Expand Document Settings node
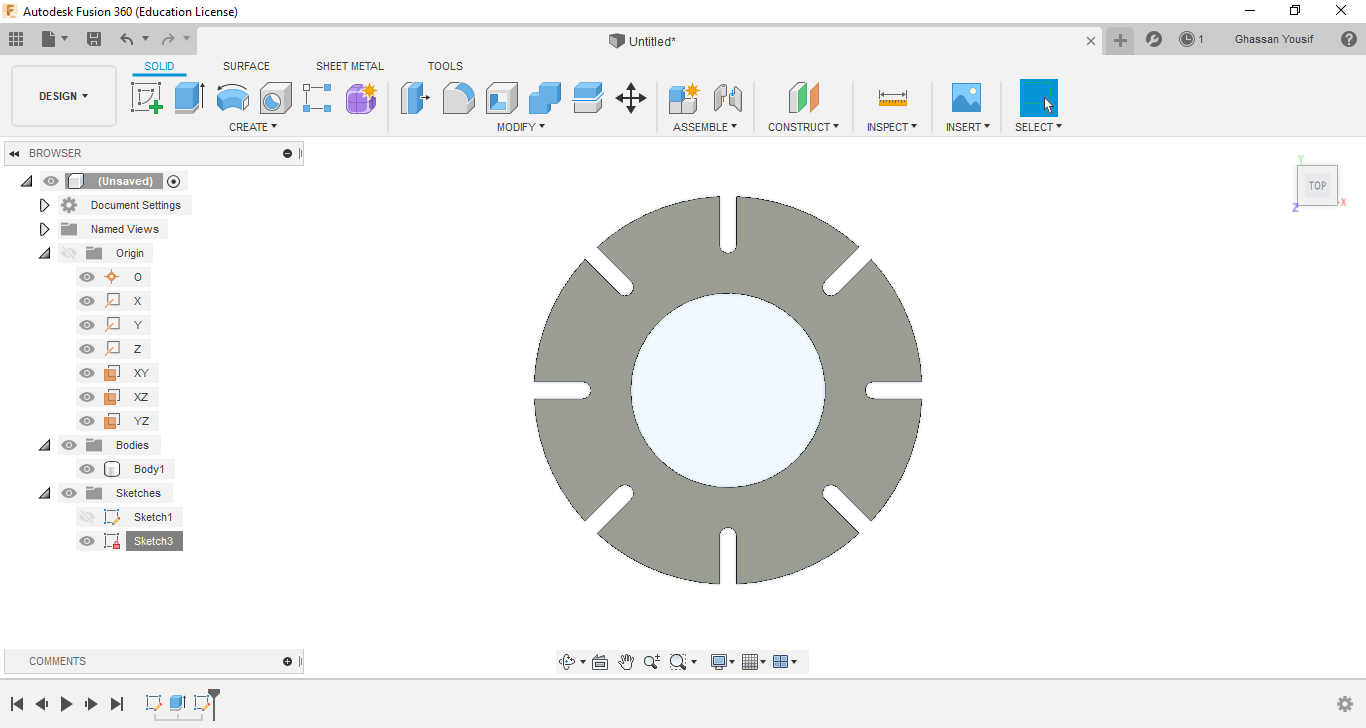The width and height of the screenshot is (1366, 728). click(x=44, y=205)
